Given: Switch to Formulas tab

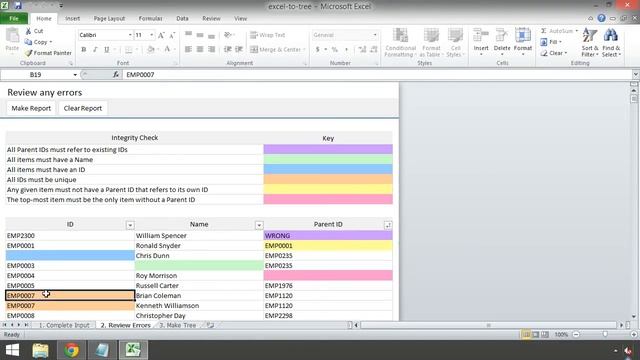Looking at the screenshot, I should click(x=150, y=18).
